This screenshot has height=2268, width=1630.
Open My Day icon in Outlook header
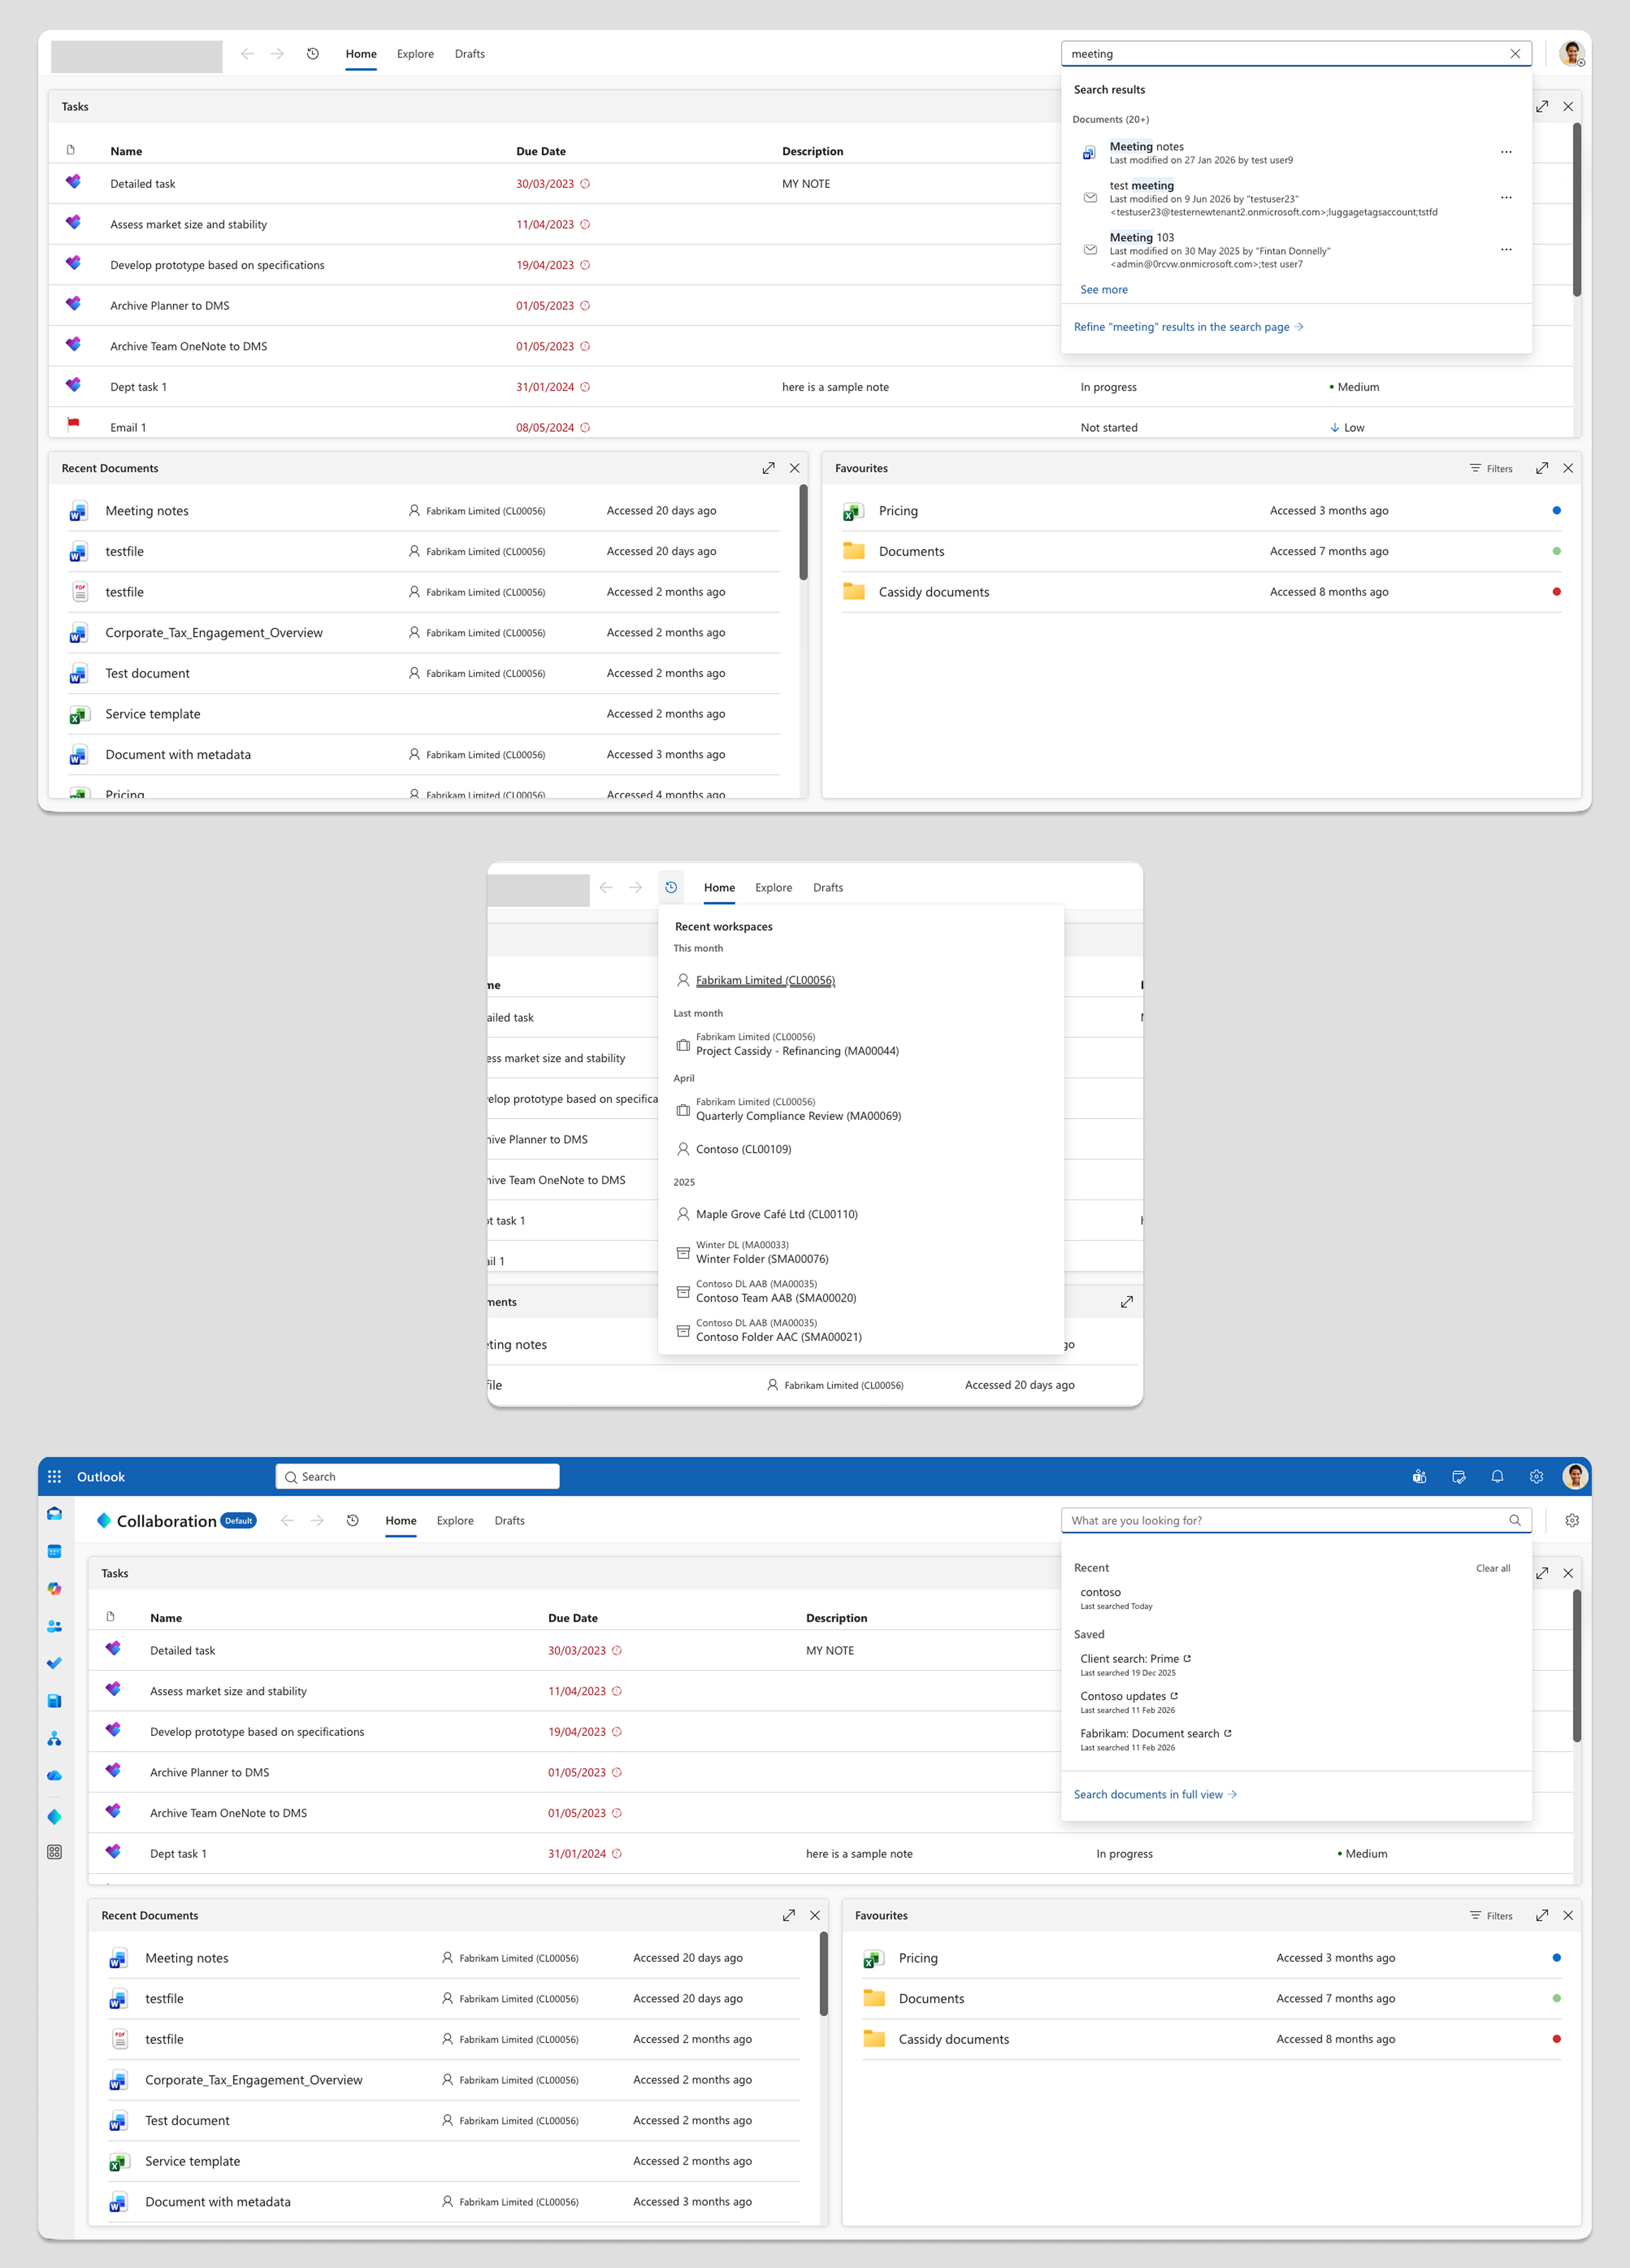pyautogui.click(x=1458, y=1476)
